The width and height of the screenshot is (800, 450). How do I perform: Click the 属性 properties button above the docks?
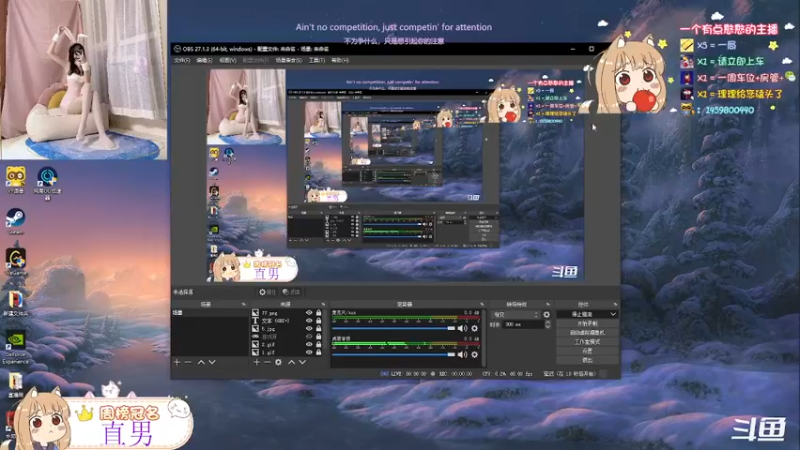point(267,292)
